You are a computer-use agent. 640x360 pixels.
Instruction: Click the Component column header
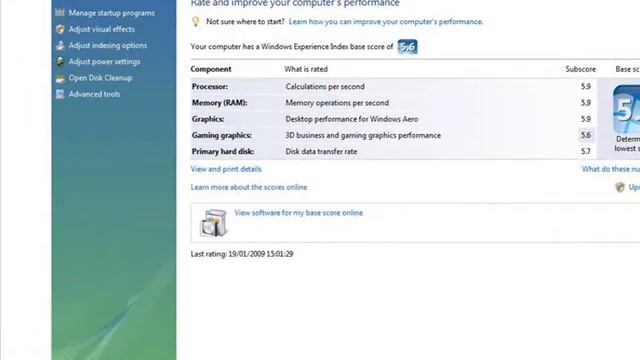coord(211,69)
